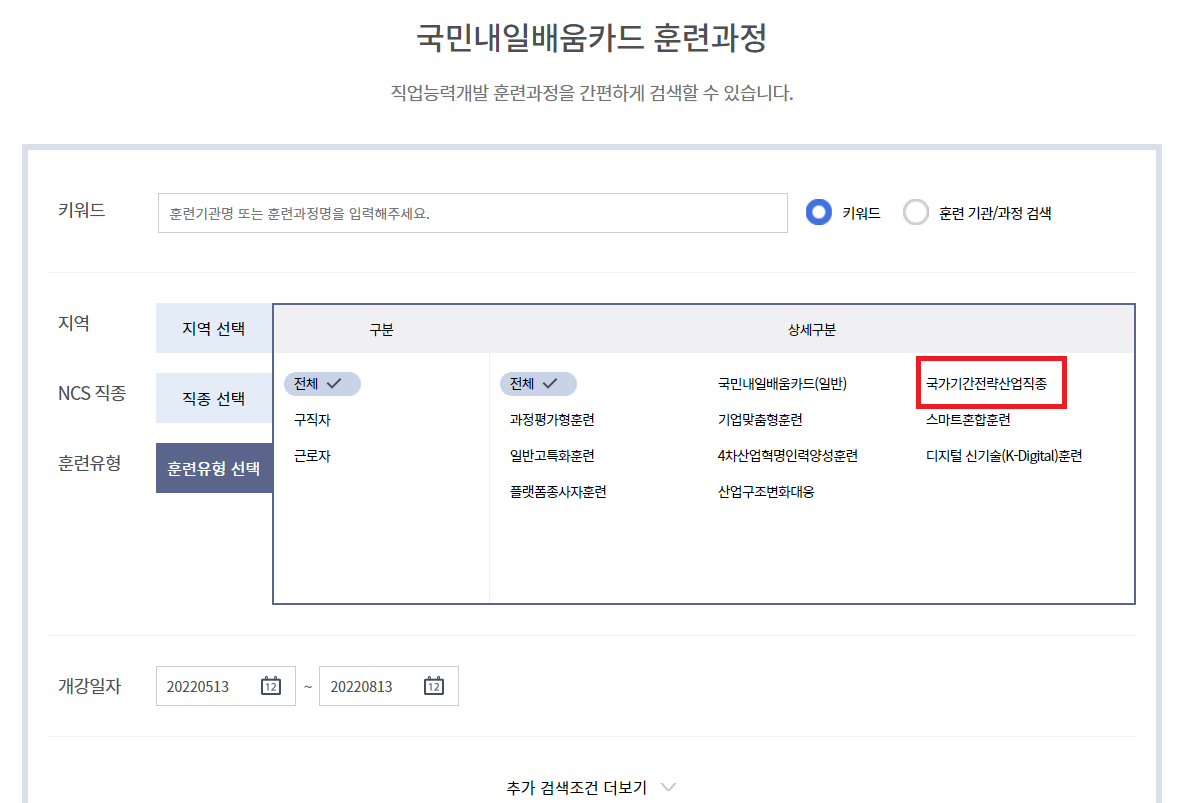Choose 기업맞춤형훈련 option
1180x803 pixels.
(758, 420)
